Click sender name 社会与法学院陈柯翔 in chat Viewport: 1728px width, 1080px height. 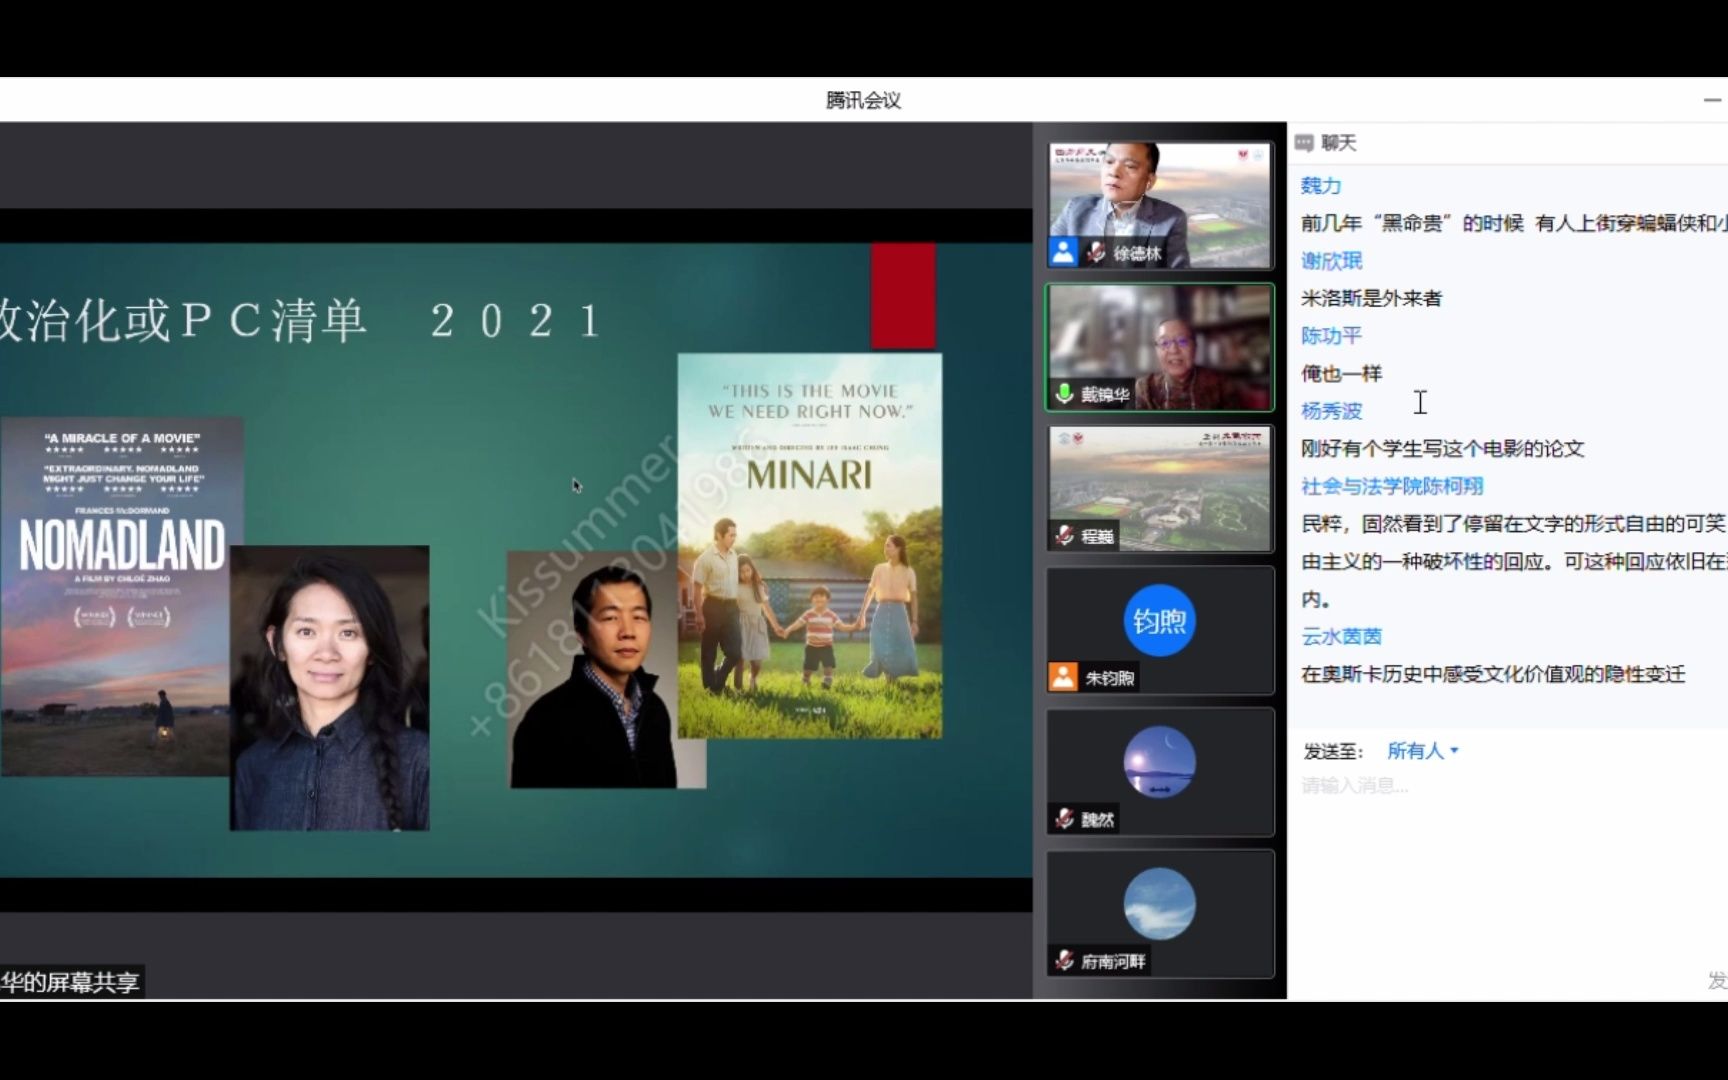tap(1392, 486)
